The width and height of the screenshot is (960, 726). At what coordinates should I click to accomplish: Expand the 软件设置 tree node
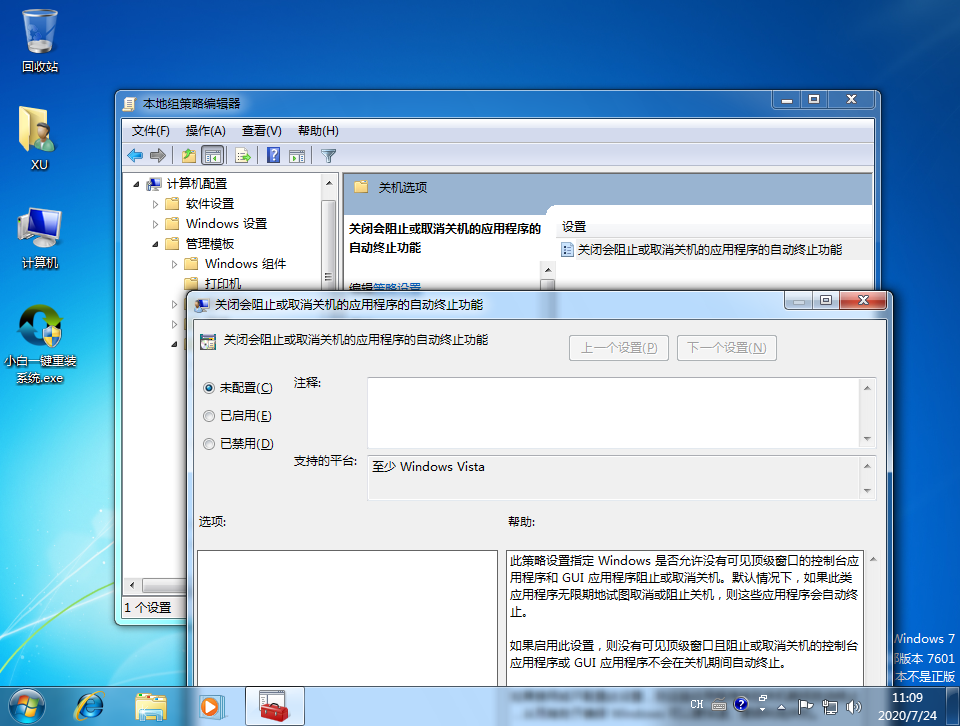pos(155,204)
